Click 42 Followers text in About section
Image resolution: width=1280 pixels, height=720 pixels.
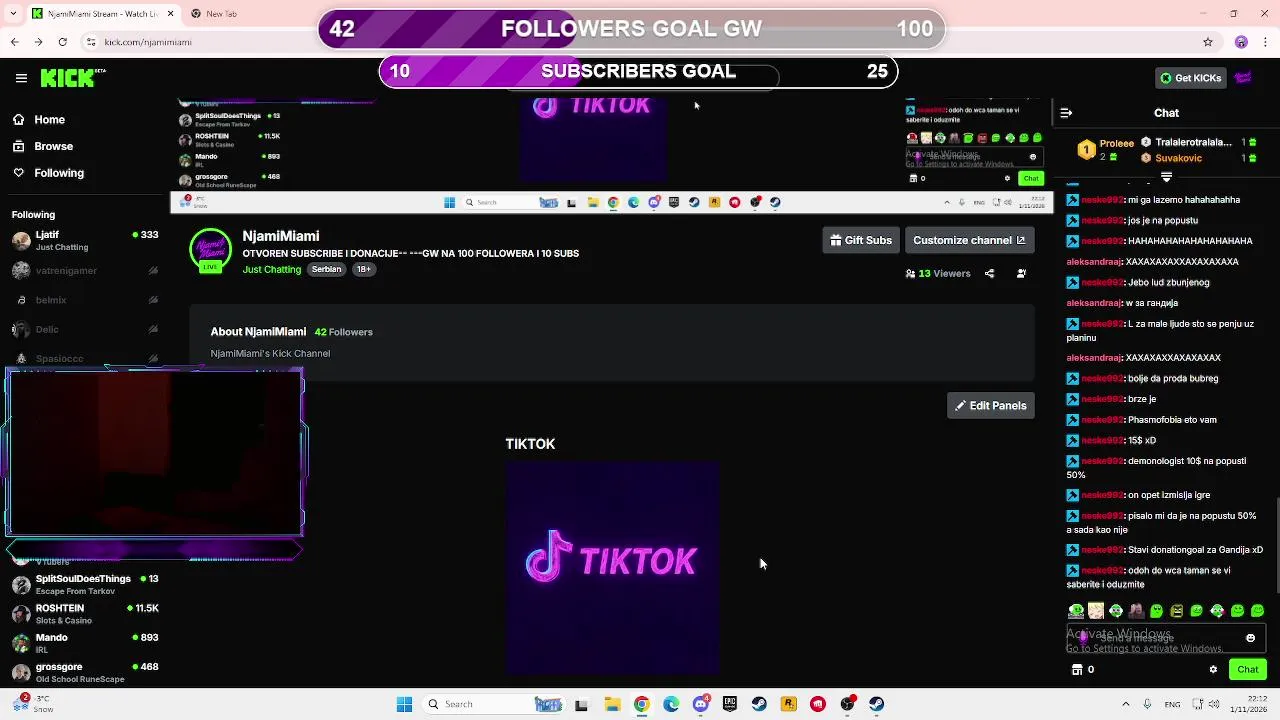343,332
